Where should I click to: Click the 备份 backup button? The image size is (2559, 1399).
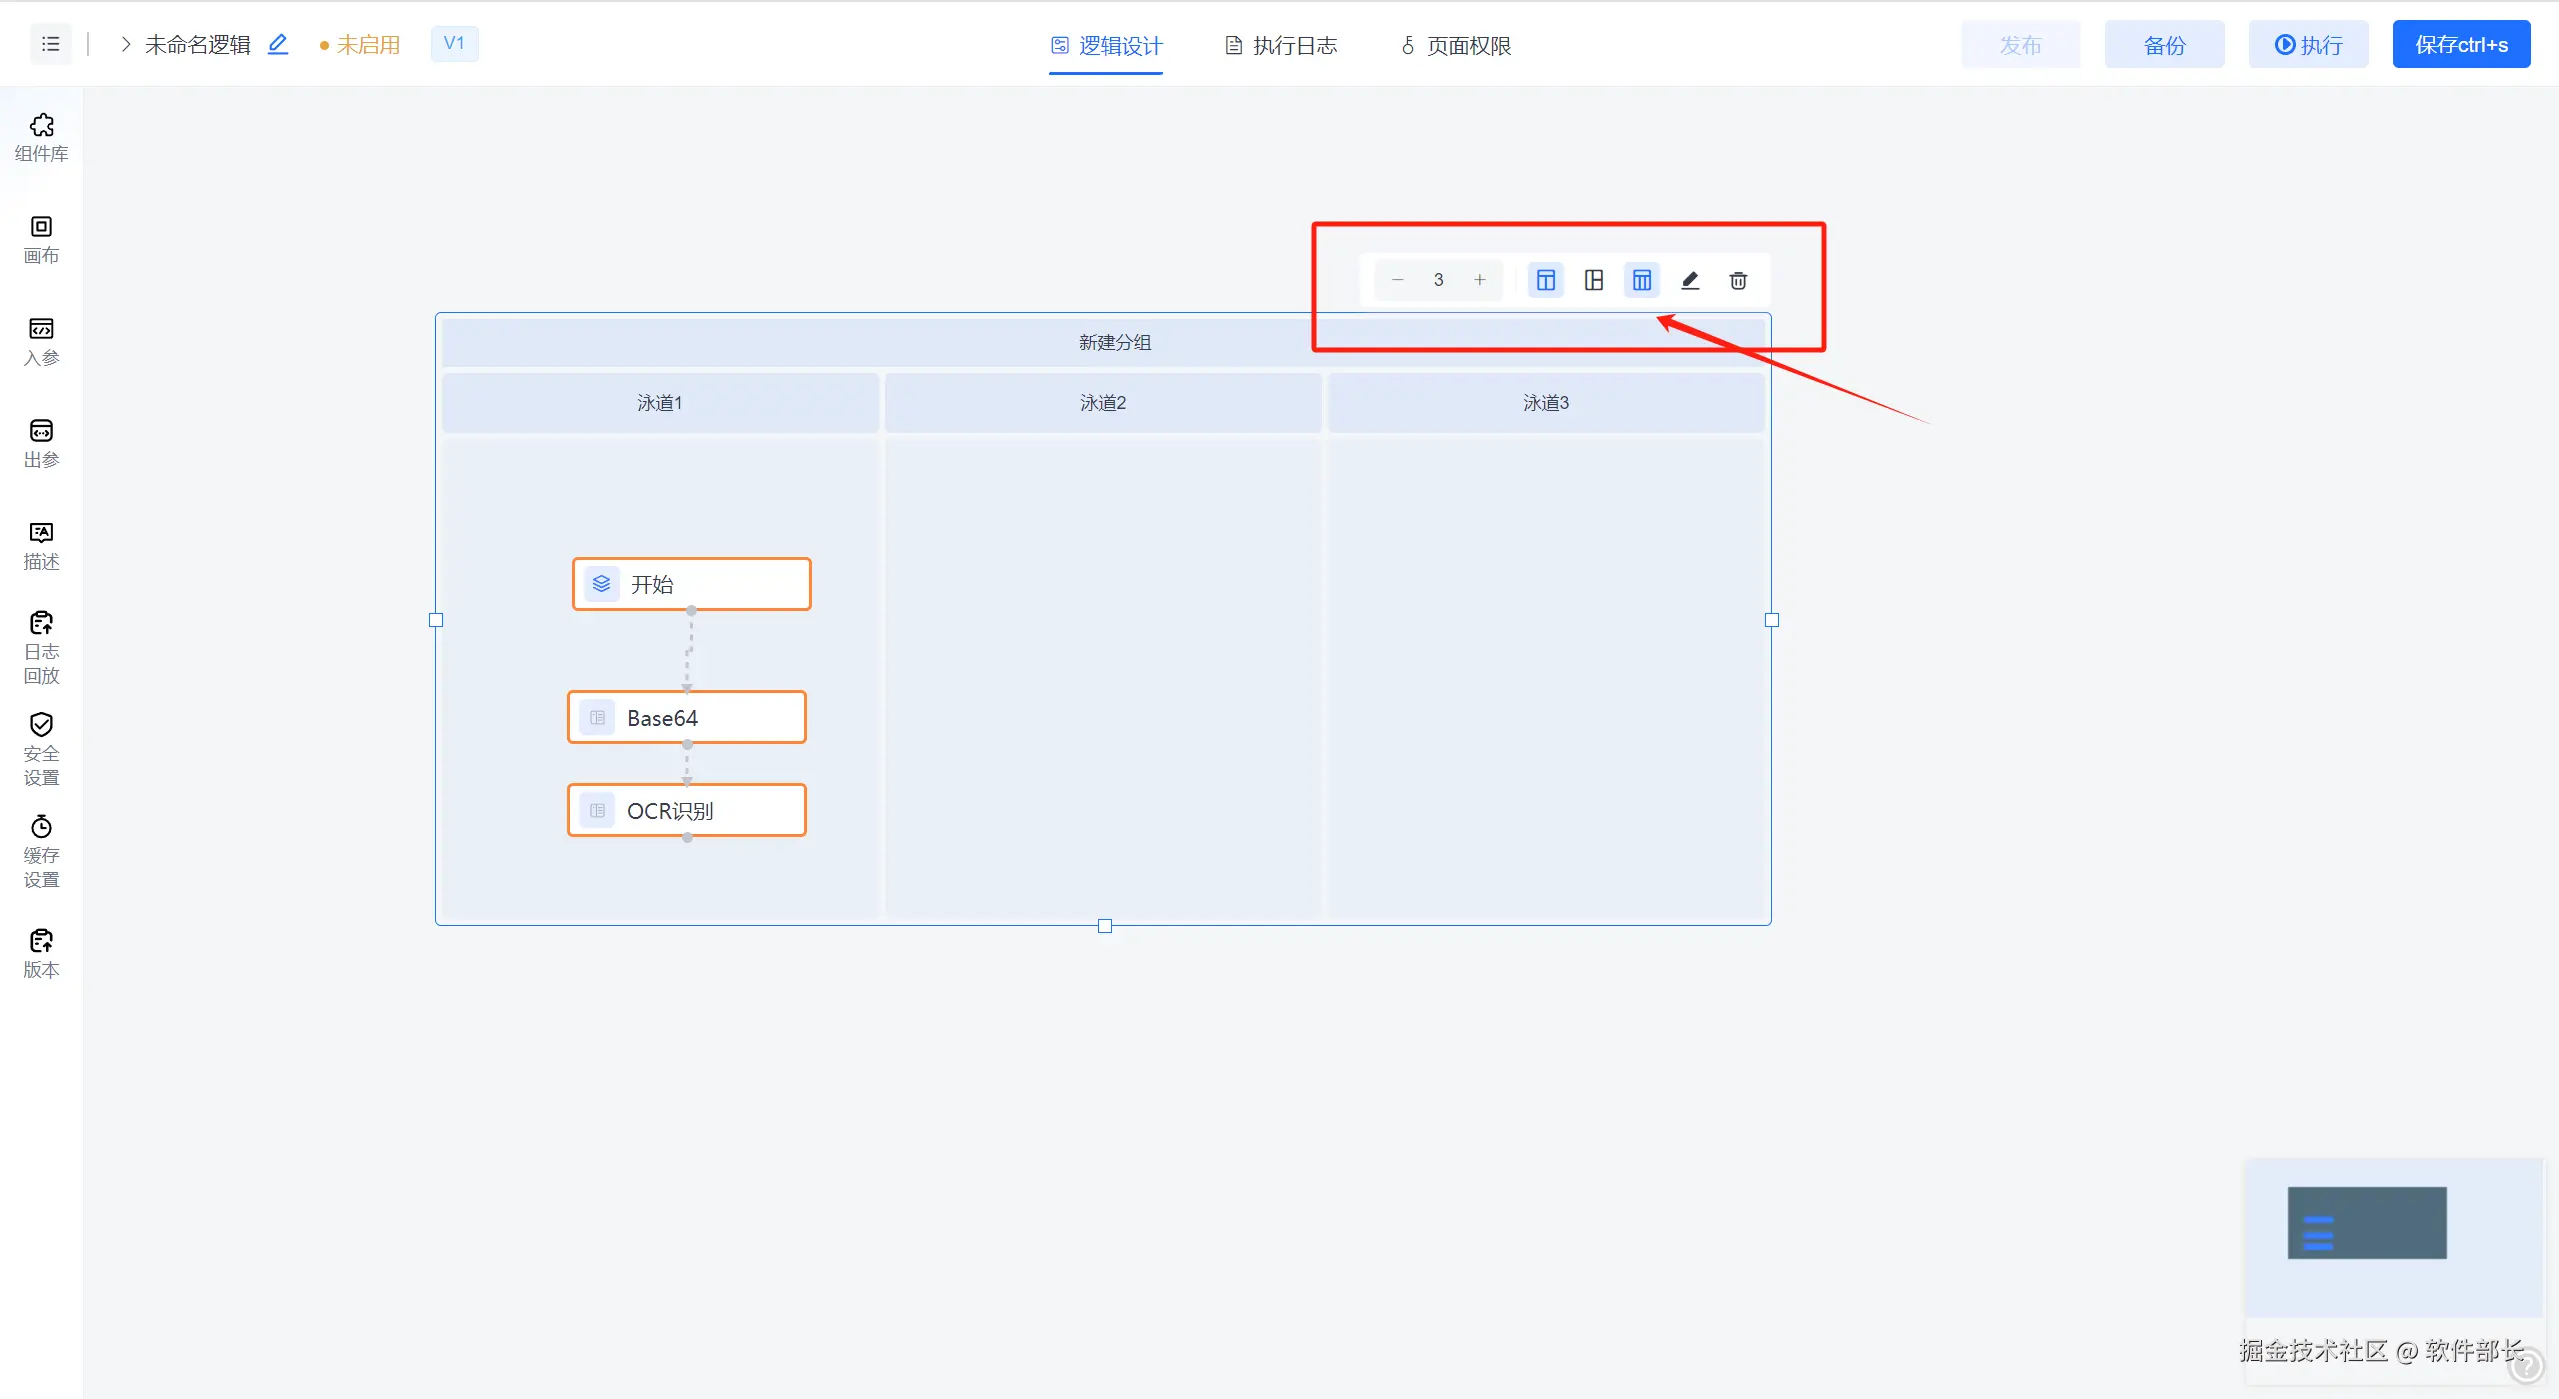2164,44
